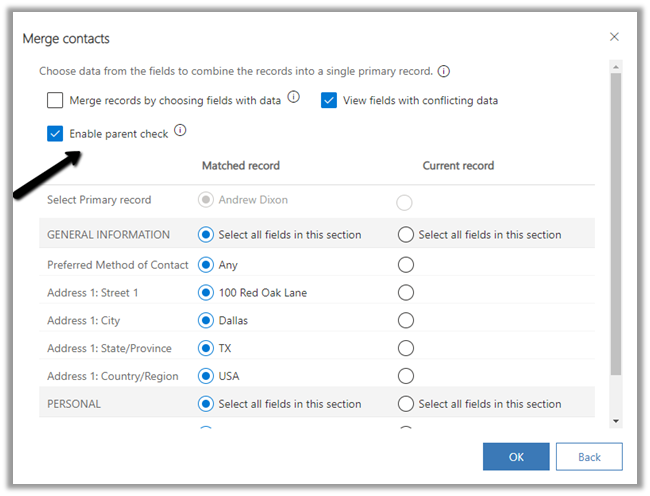650x496 pixels.
Task: Click info icon beside Enable parent check
Action: pyautogui.click(x=180, y=131)
